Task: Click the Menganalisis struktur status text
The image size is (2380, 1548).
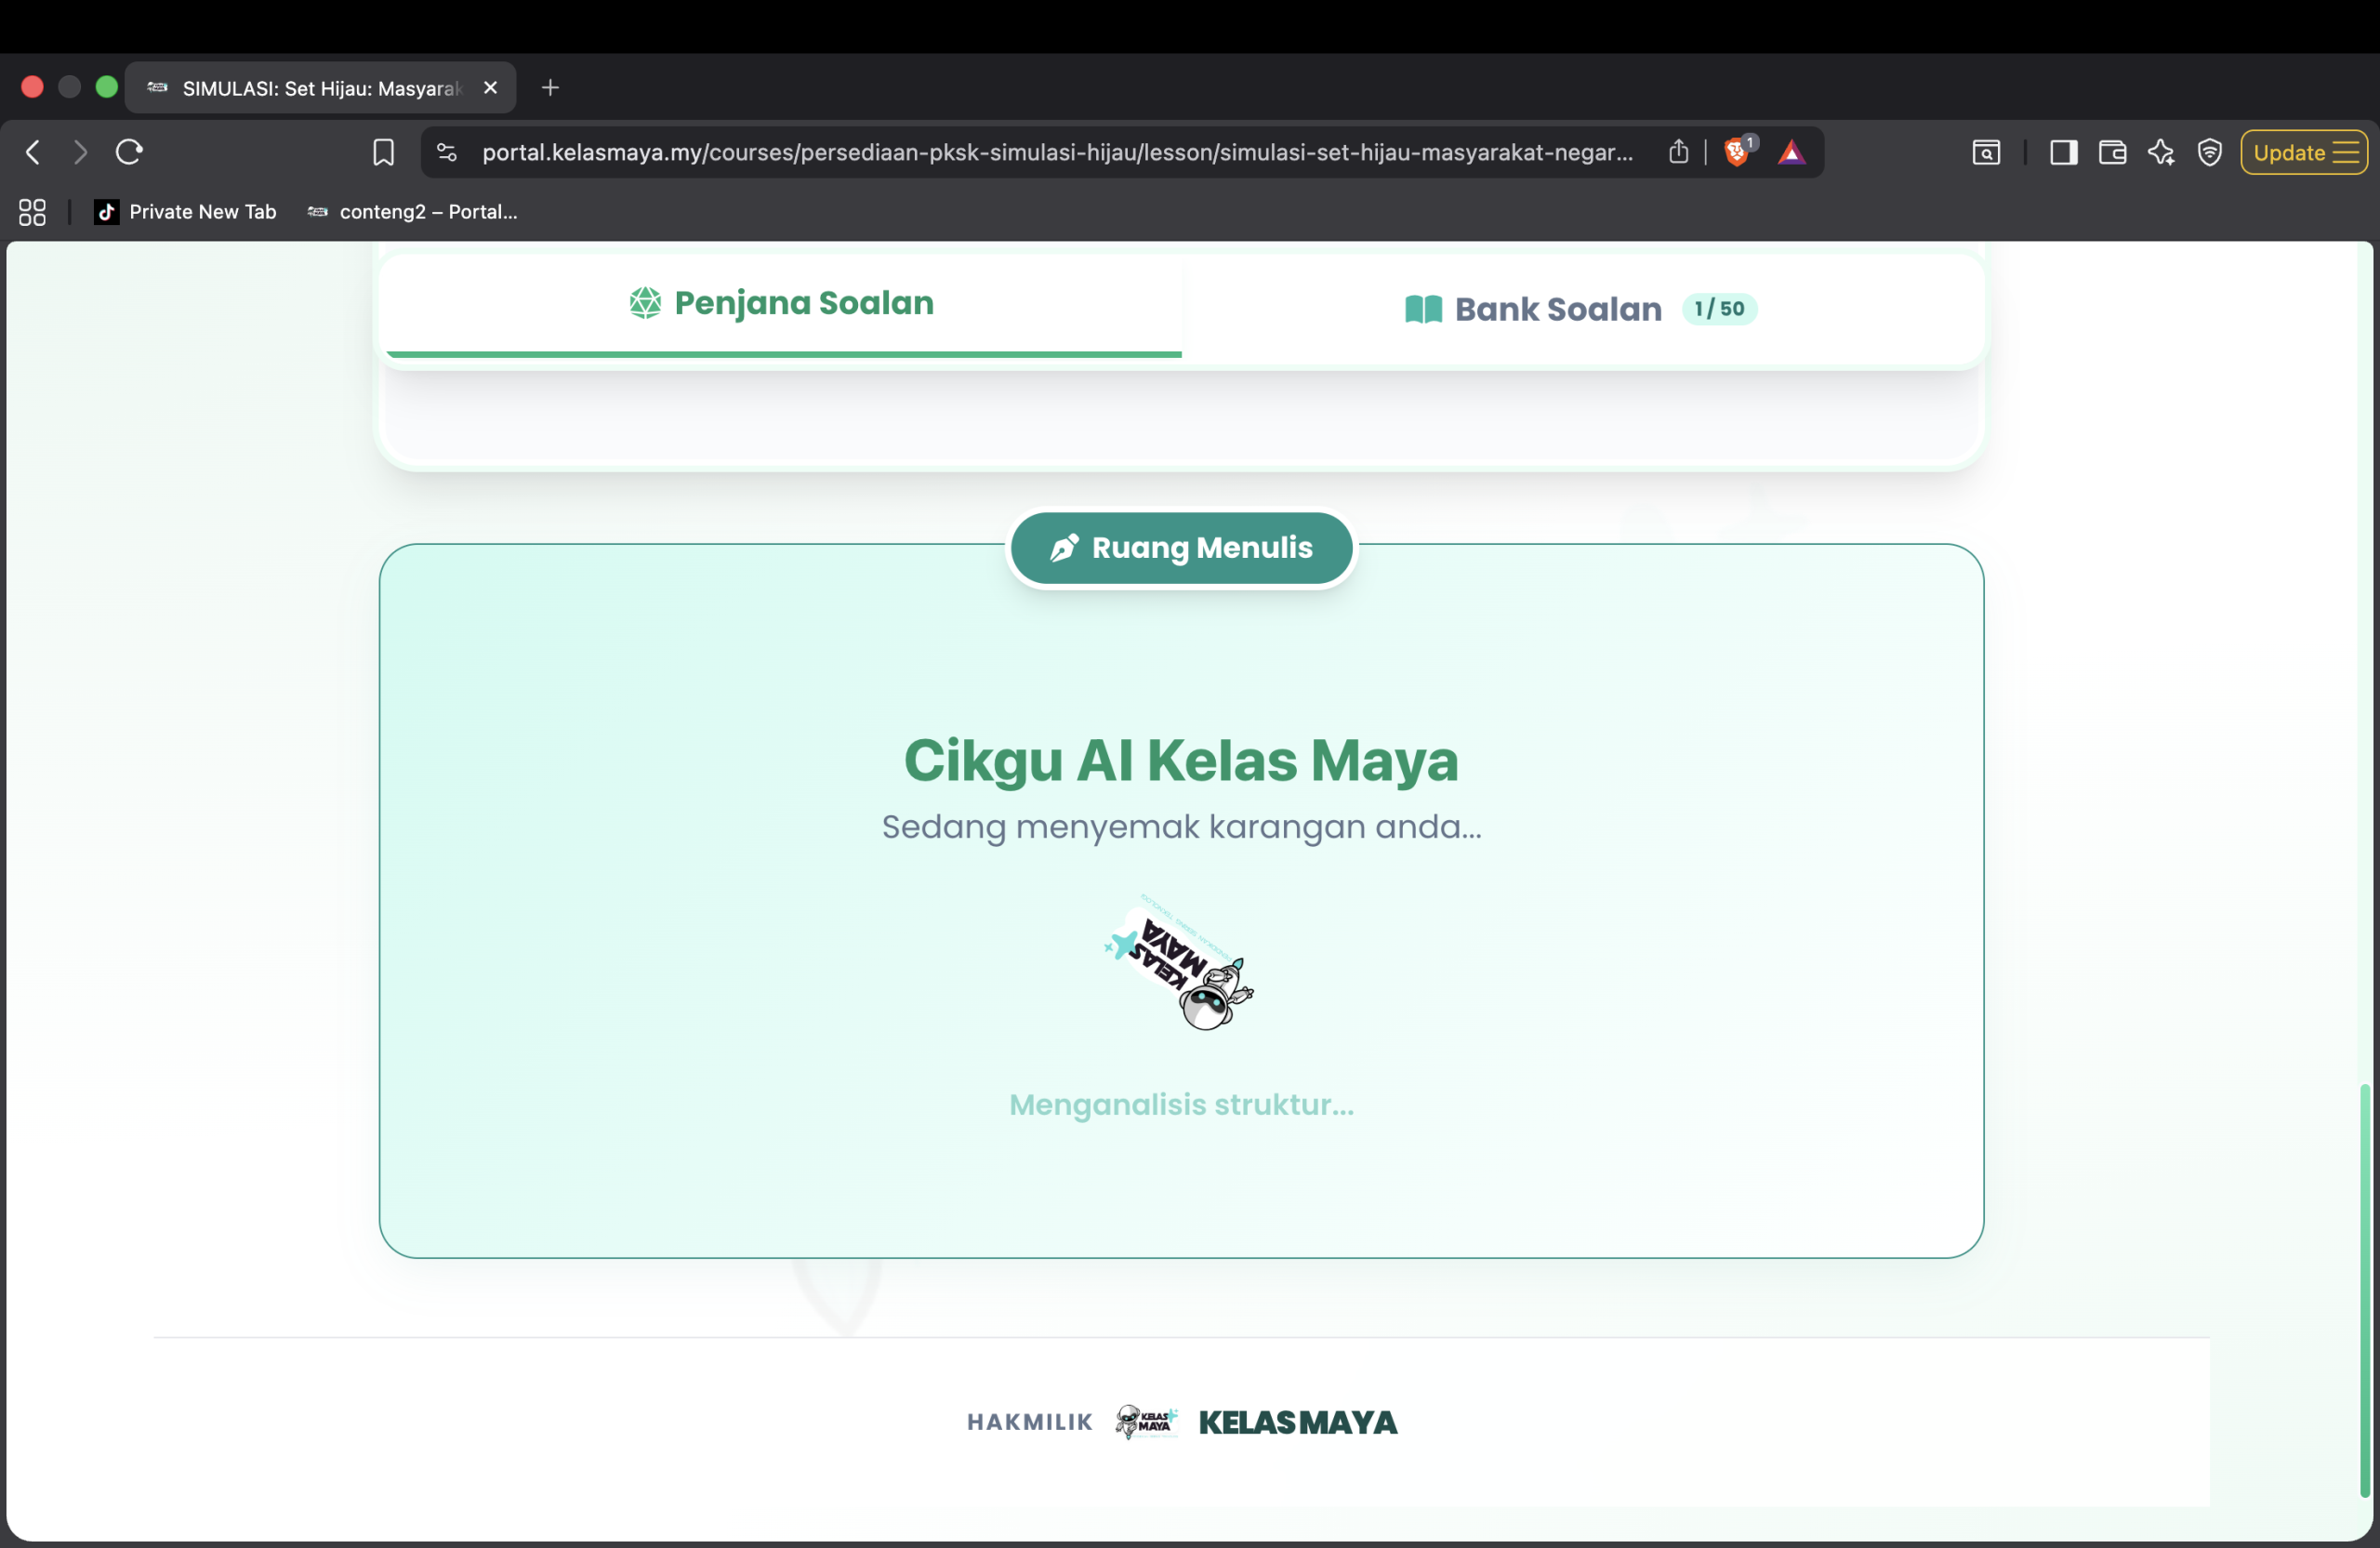Action: pos(1181,1105)
